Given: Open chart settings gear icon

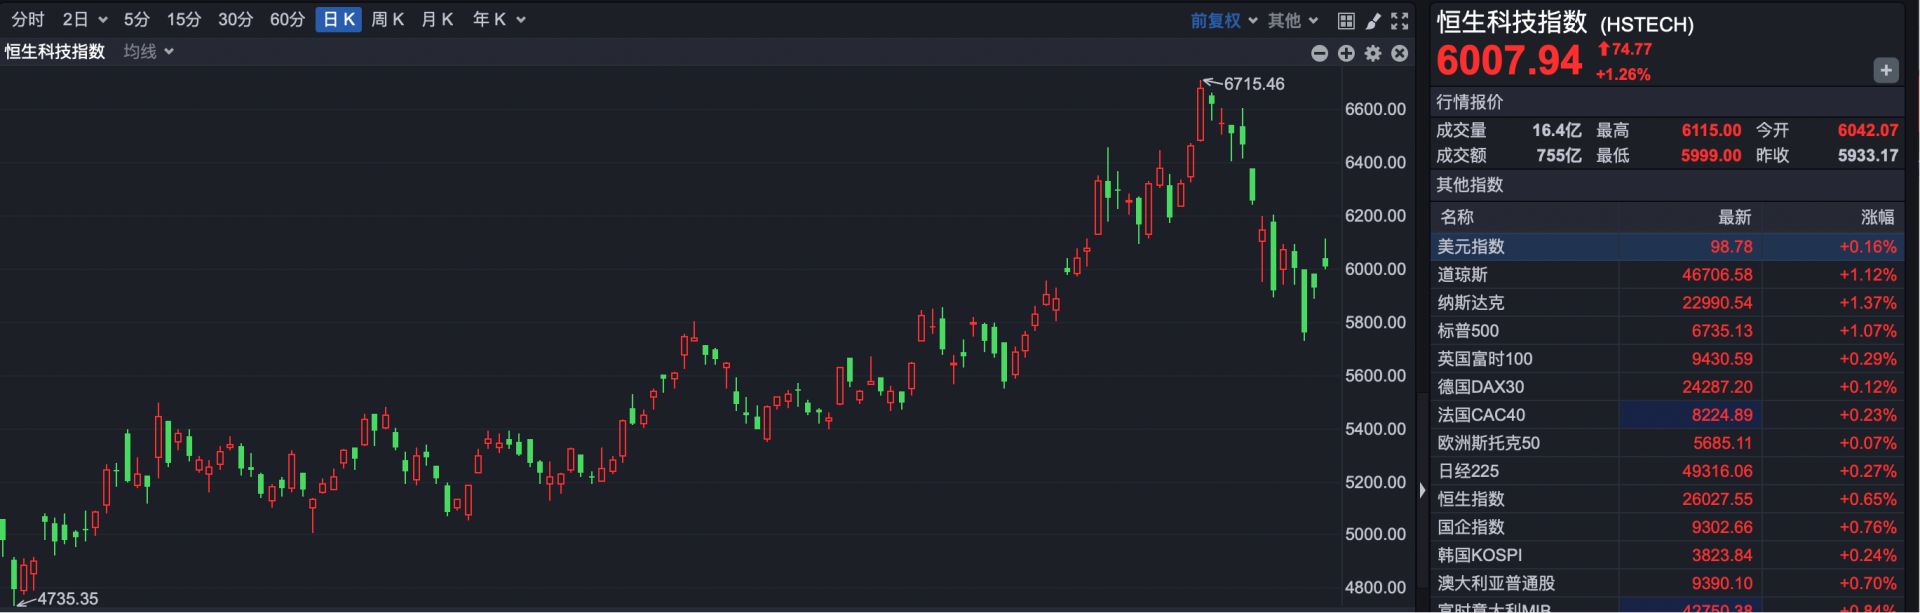Looking at the screenshot, I should [1373, 53].
